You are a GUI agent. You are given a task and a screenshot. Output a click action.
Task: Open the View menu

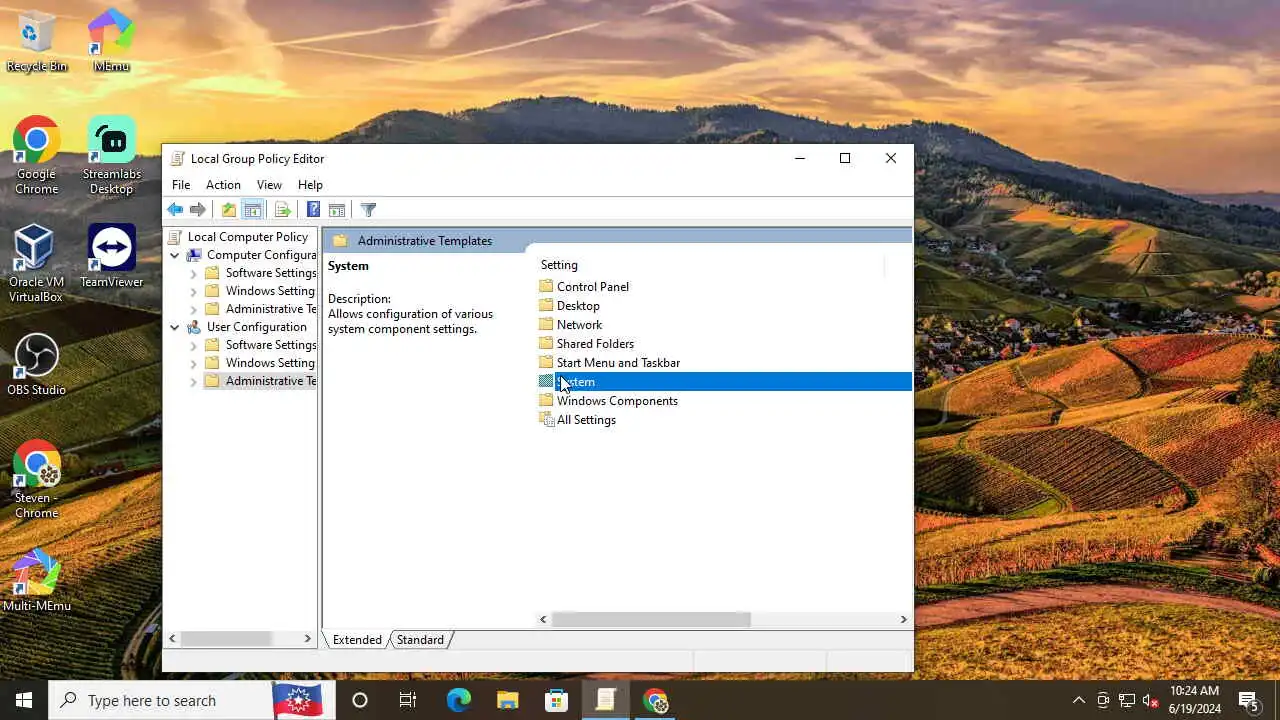(x=269, y=185)
